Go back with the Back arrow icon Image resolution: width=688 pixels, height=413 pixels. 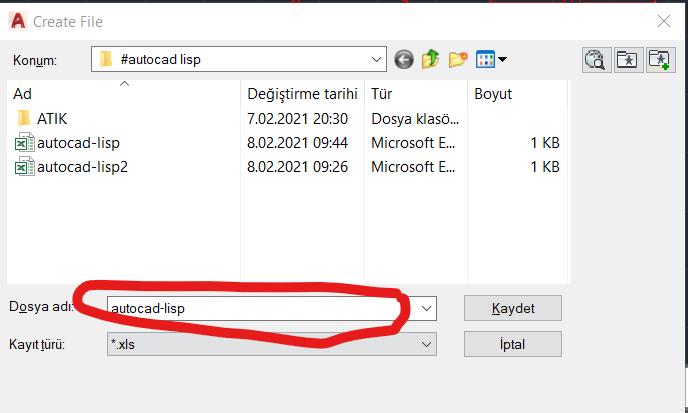(404, 59)
